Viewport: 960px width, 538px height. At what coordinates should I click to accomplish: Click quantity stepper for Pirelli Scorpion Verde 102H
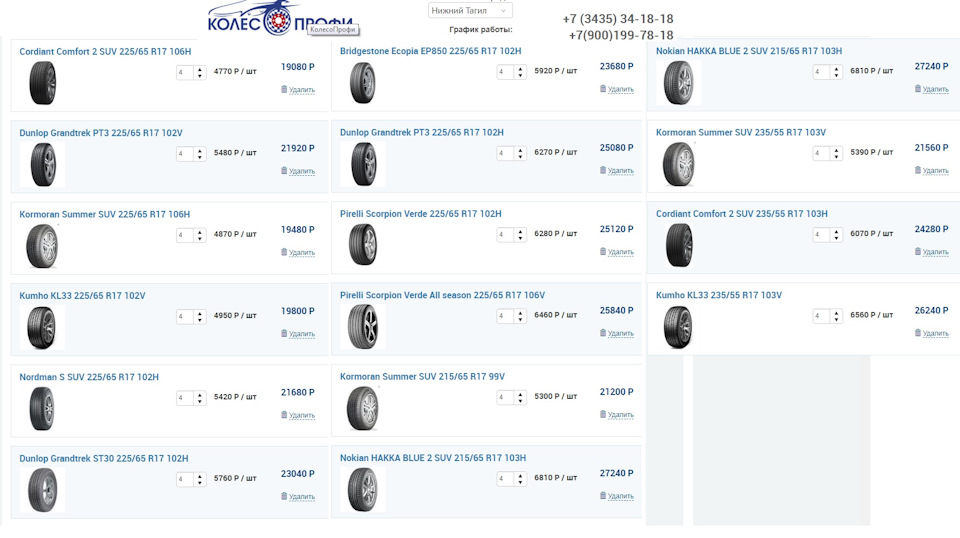click(520, 234)
